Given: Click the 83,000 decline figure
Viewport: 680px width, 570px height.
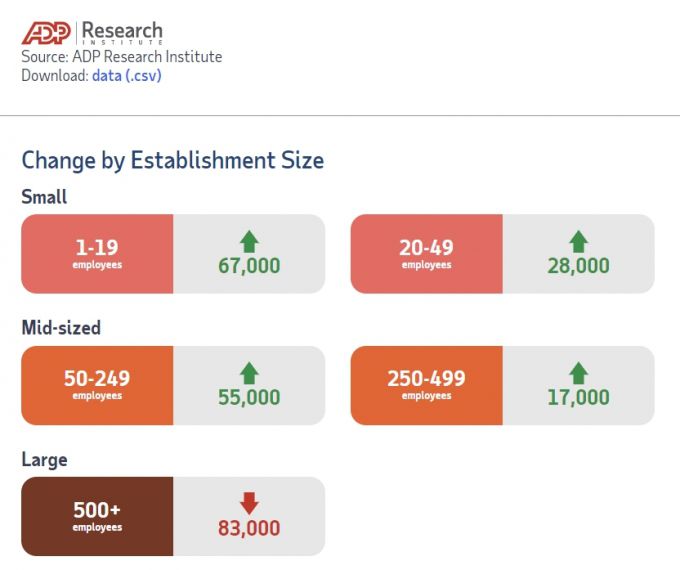Looking at the screenshot, I should [x=249, y=528].
